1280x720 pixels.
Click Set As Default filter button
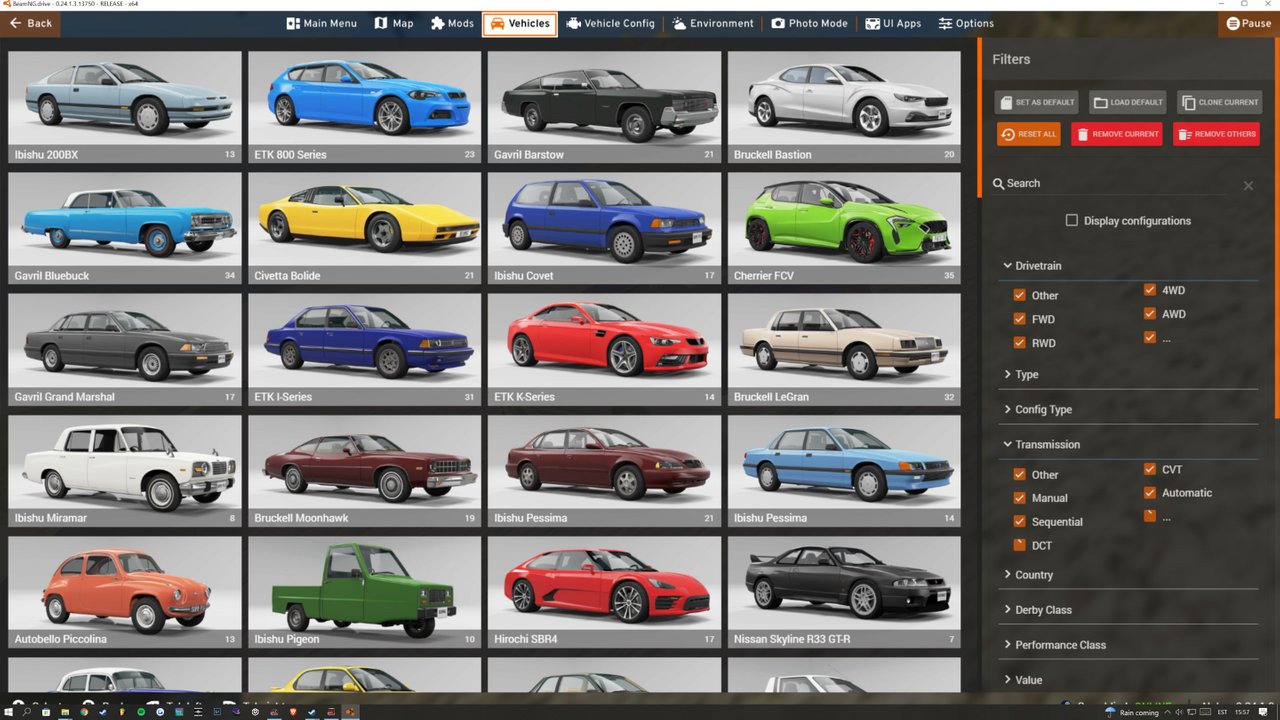pos(1037,102)
